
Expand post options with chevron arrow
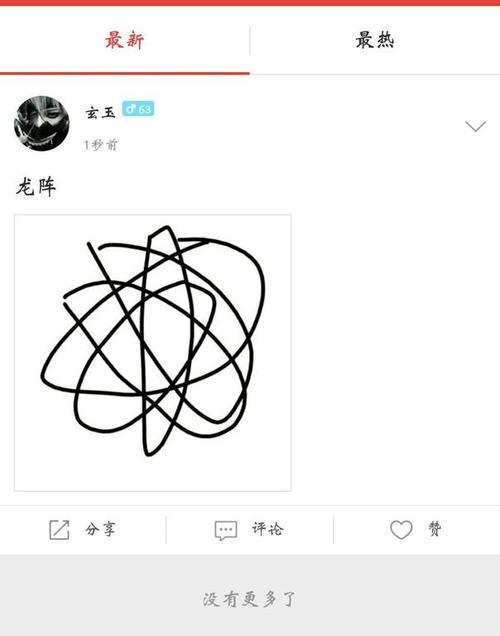point(475,126)
